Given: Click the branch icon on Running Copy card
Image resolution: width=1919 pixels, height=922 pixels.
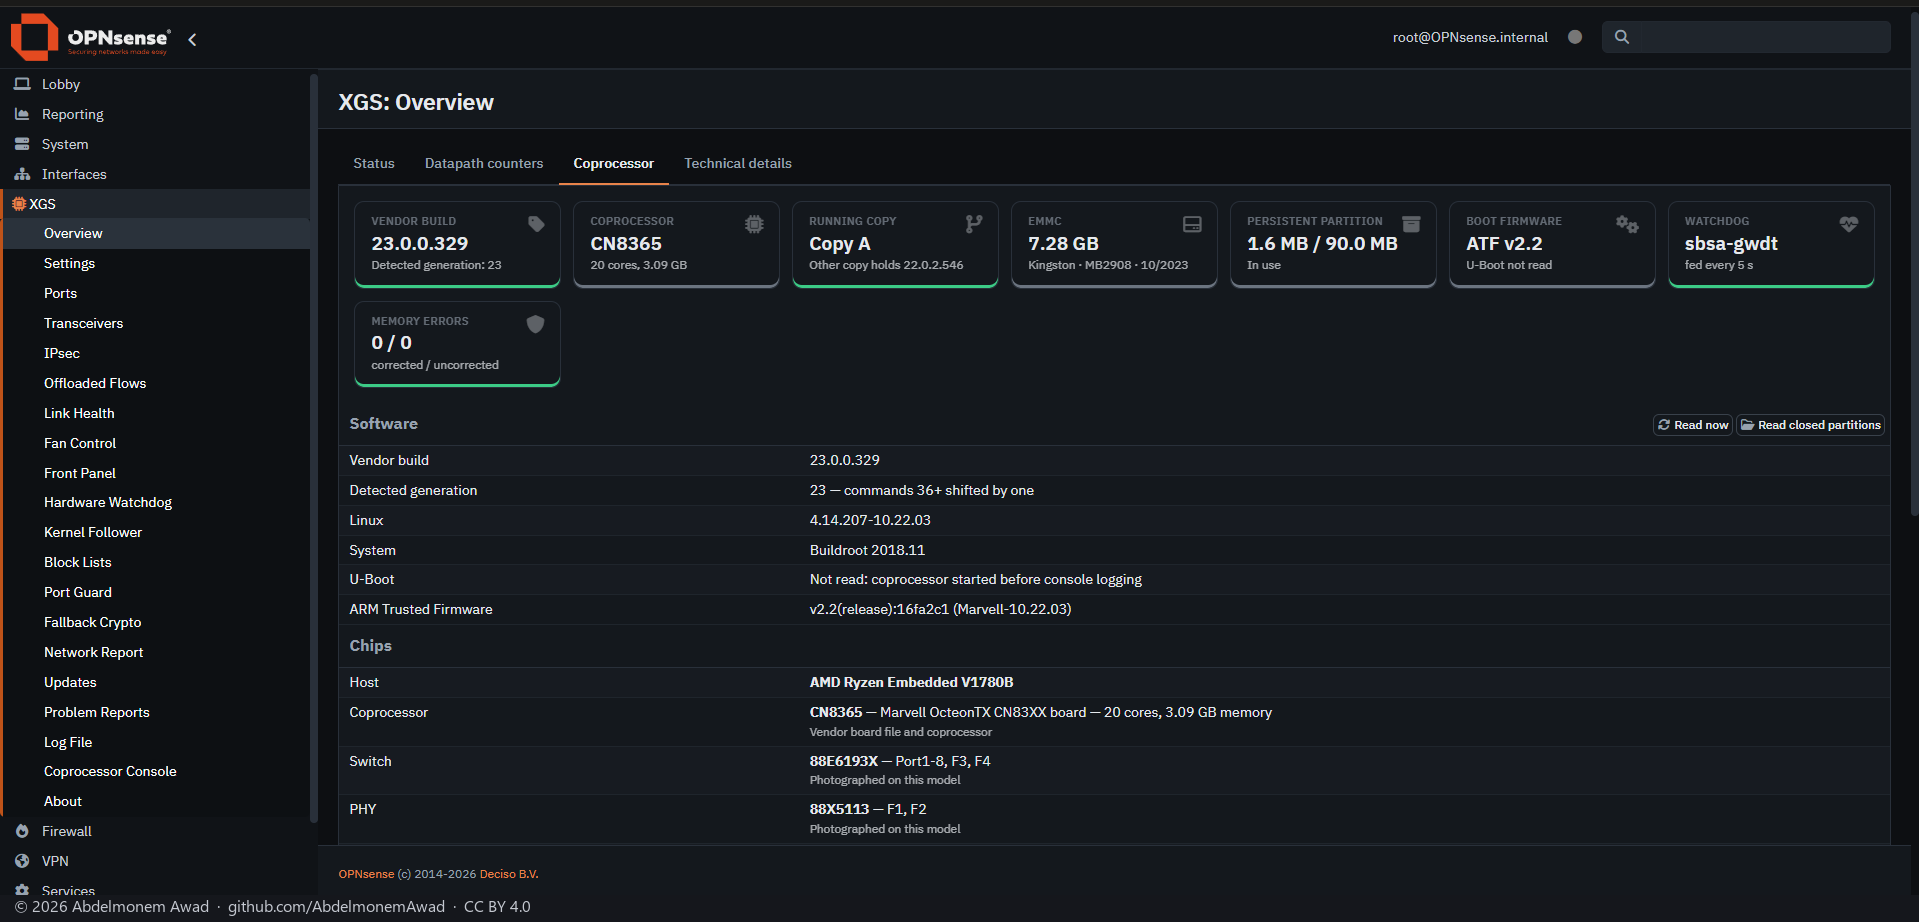Looking at the screenshot, I should 974,224.
